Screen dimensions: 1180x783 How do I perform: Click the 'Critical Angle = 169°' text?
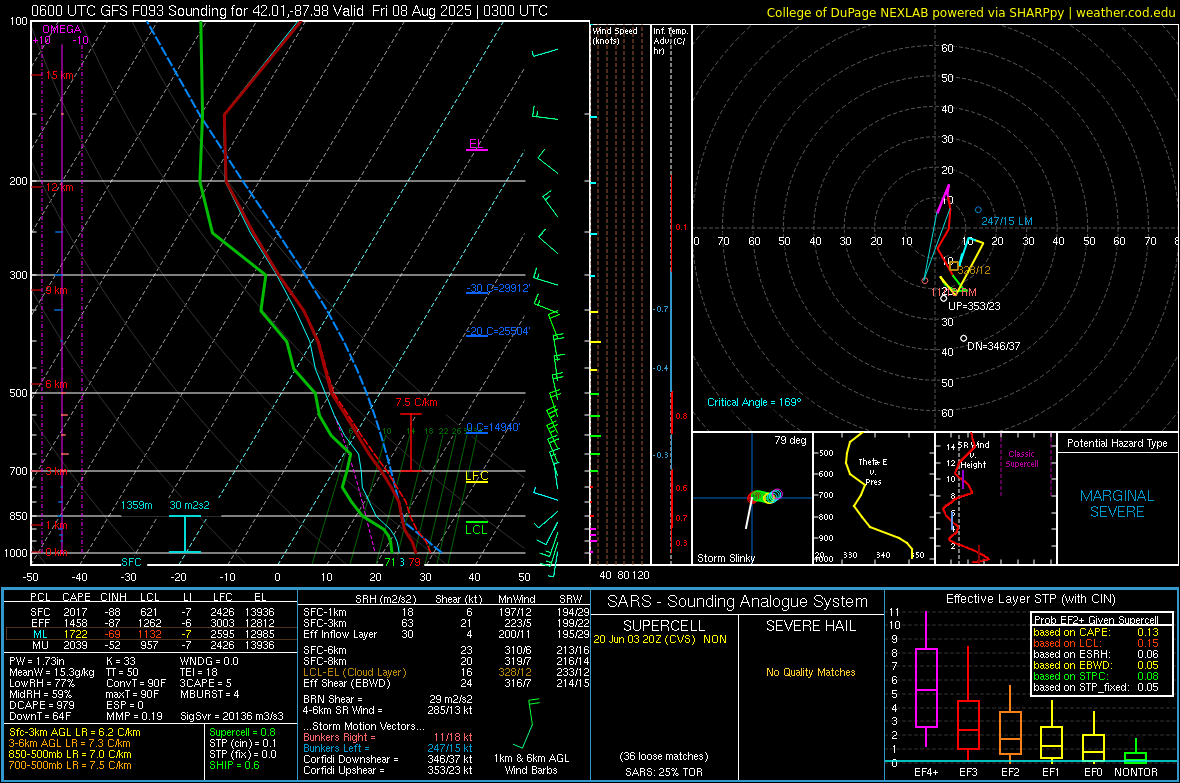pos(754,402)
